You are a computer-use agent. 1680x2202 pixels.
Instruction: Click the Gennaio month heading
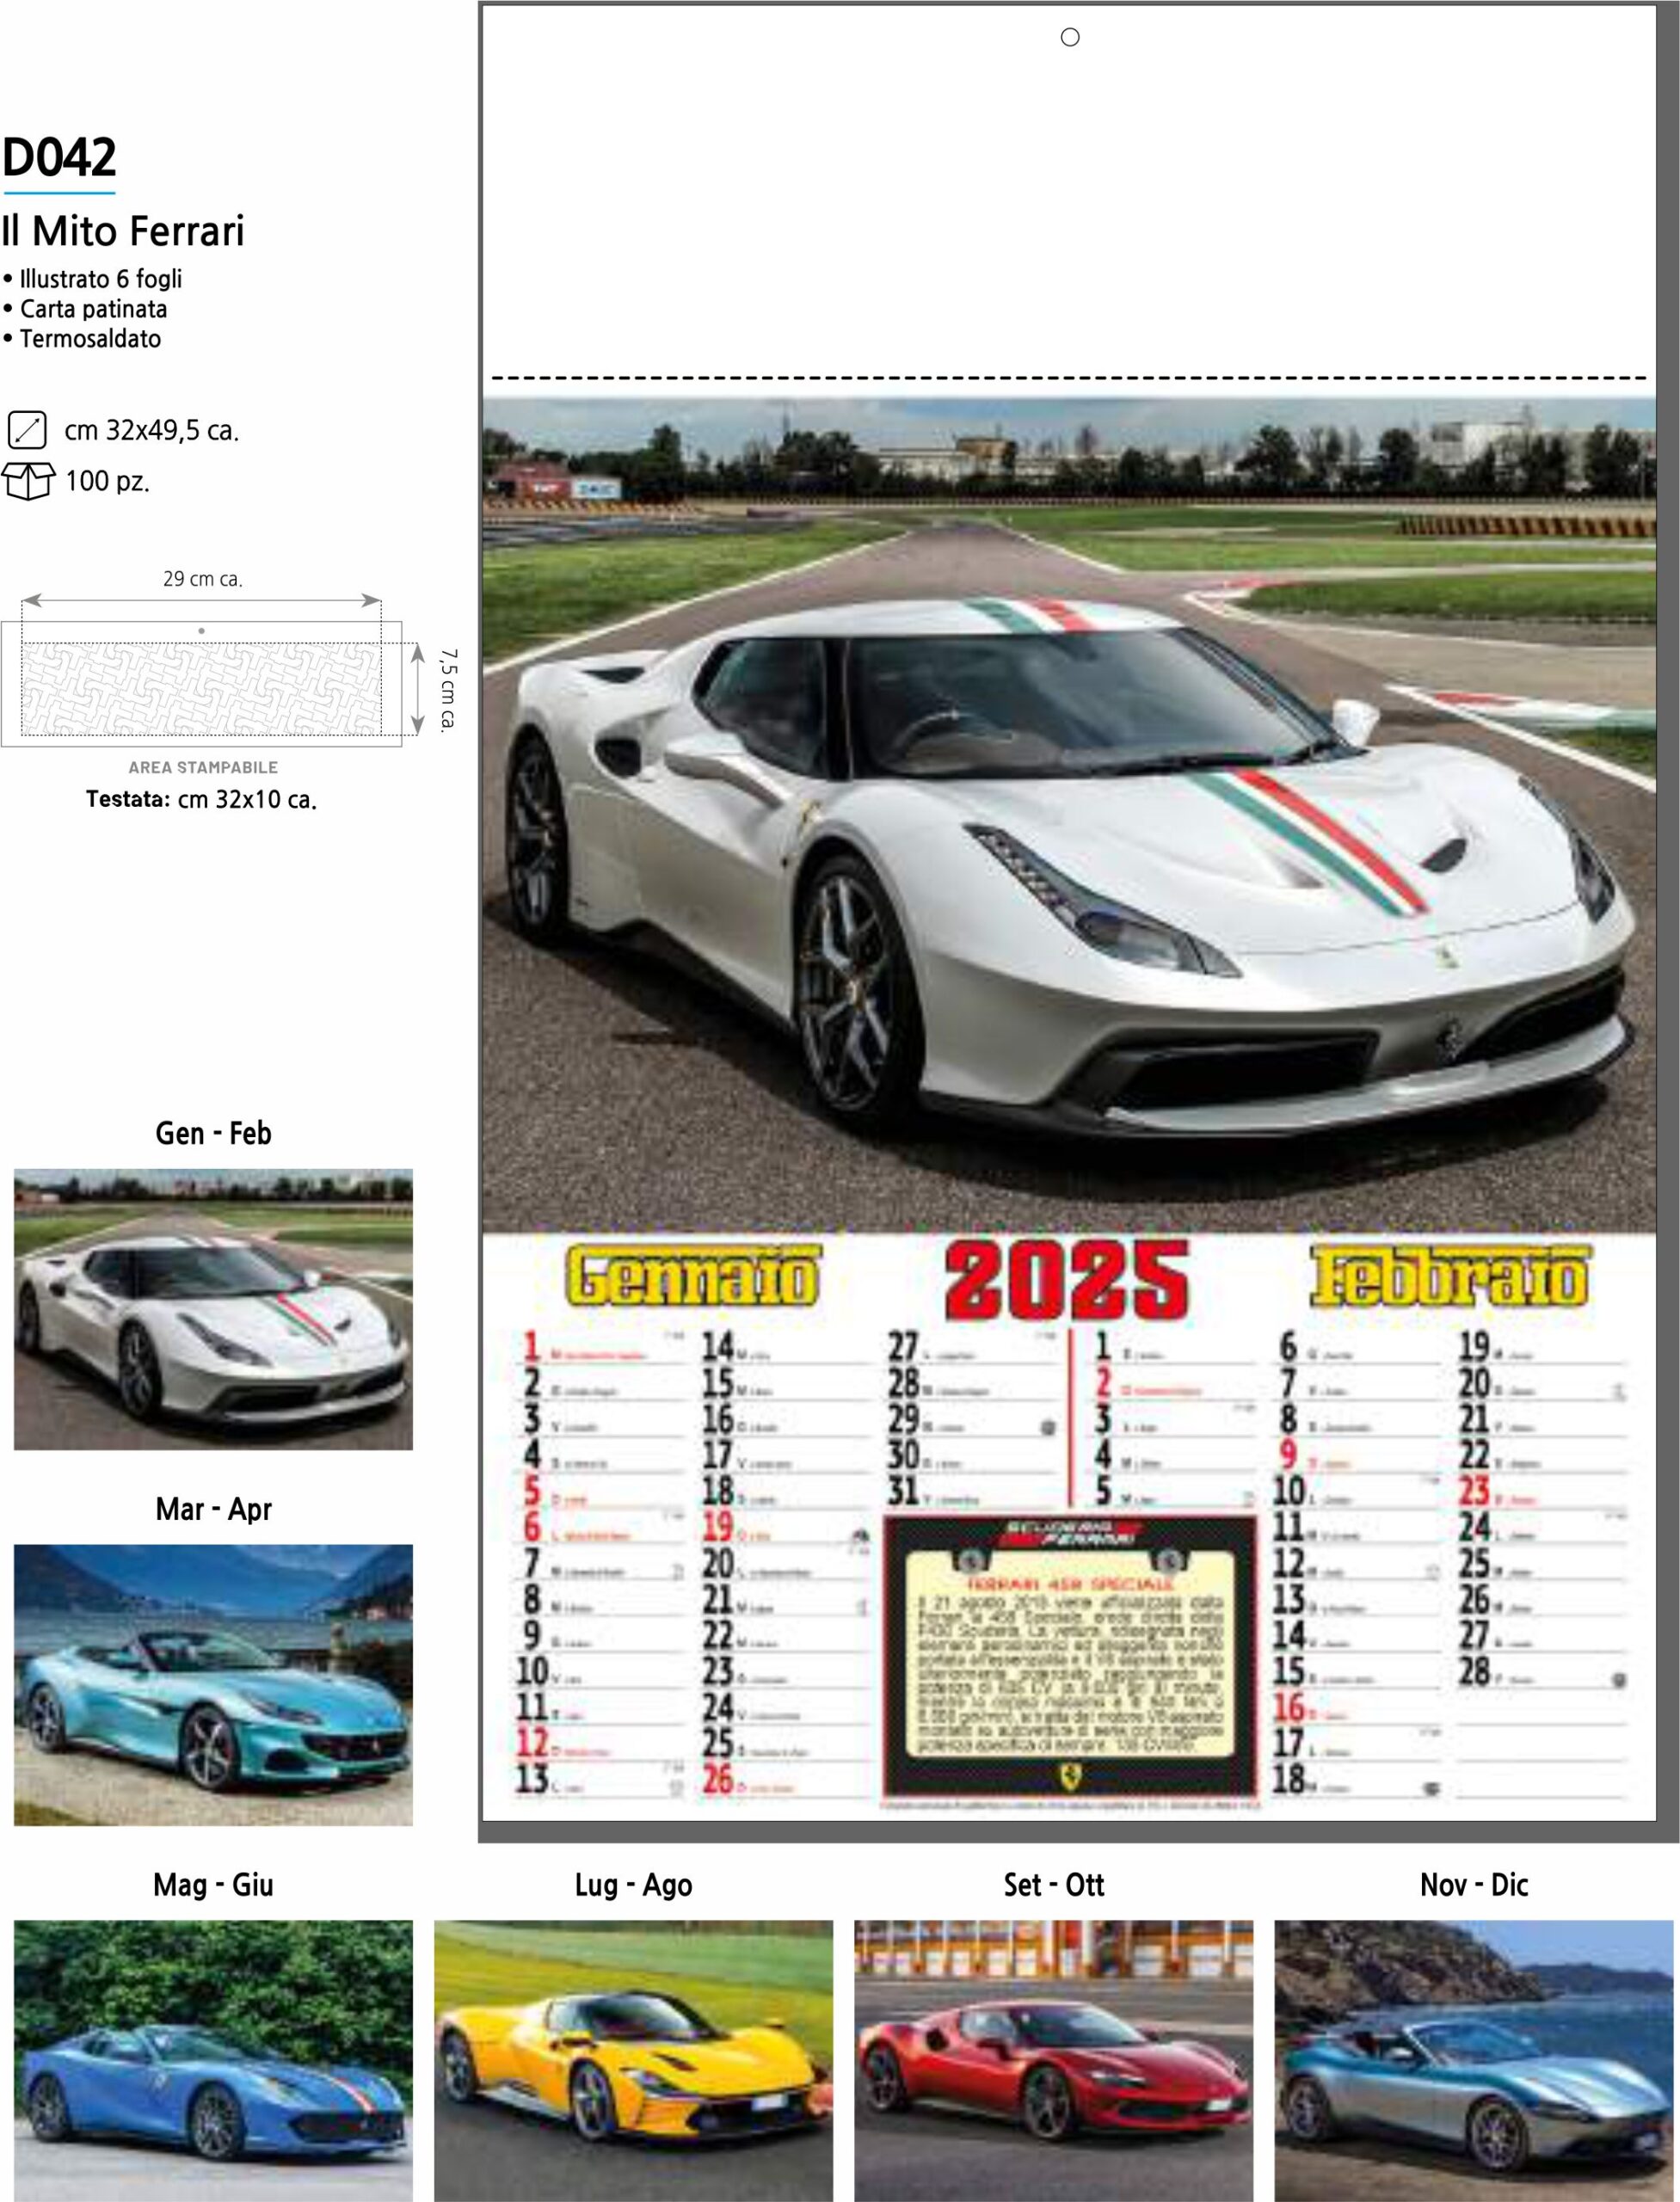point(693,1277)
